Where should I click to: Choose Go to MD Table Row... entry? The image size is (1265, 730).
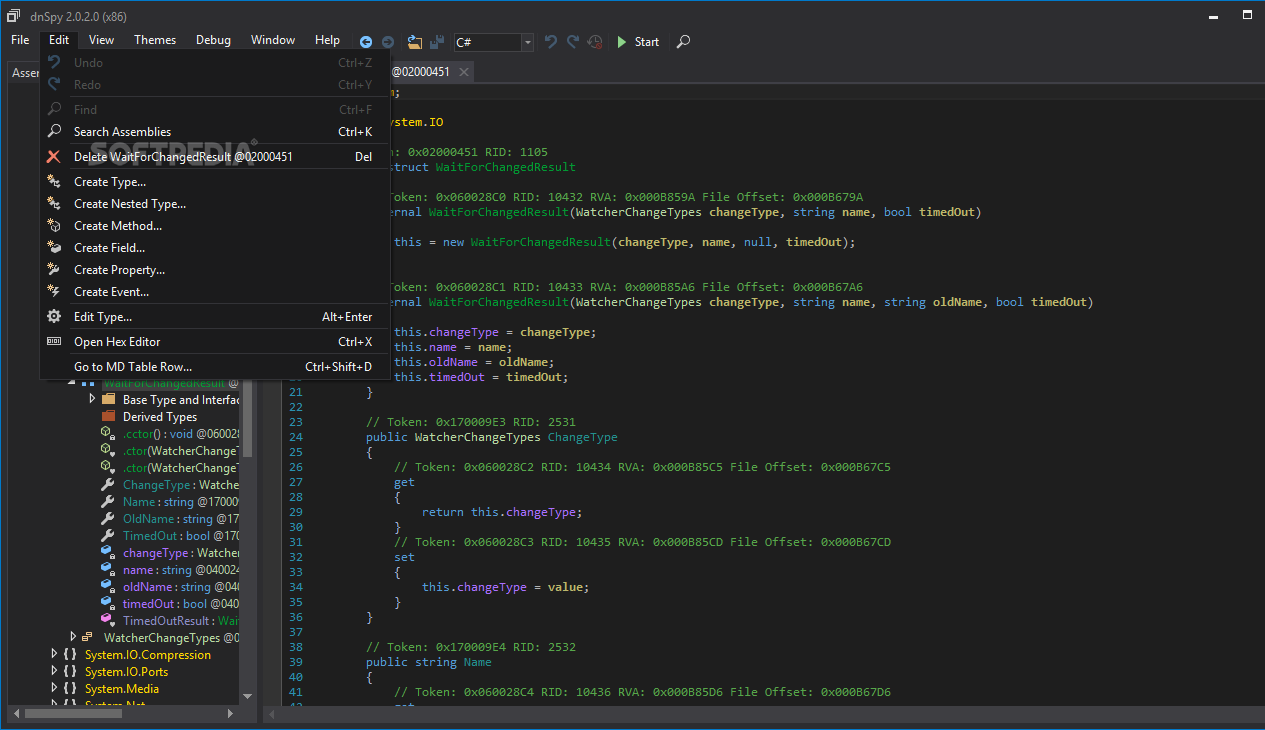click(214, 367)
